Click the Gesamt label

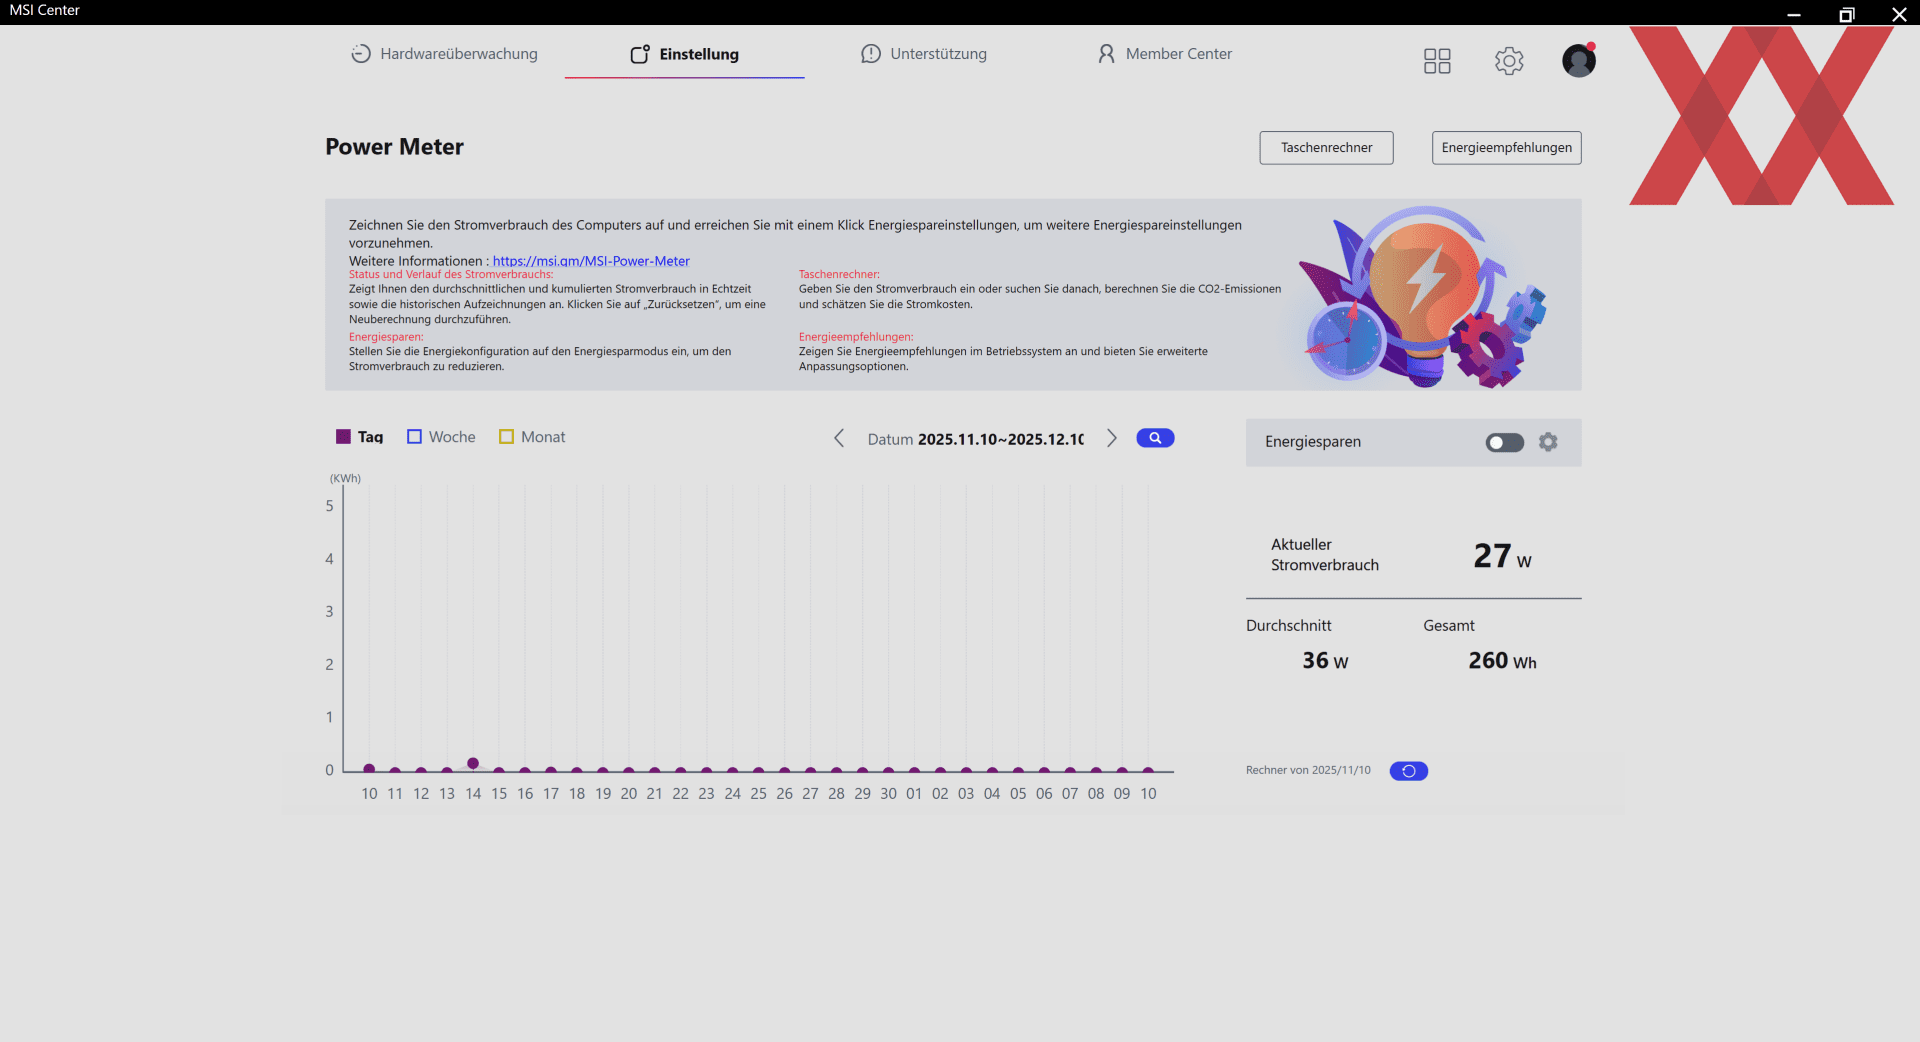pyautogui.click(x=1449, y=626)
